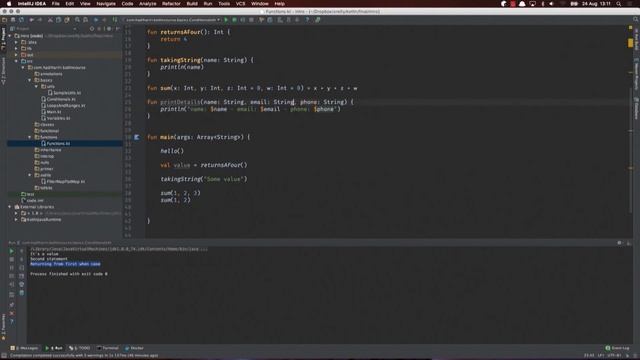Click the Synchronize toolbar icon
The height and width of the screenshot is (360, 640).
21,20
